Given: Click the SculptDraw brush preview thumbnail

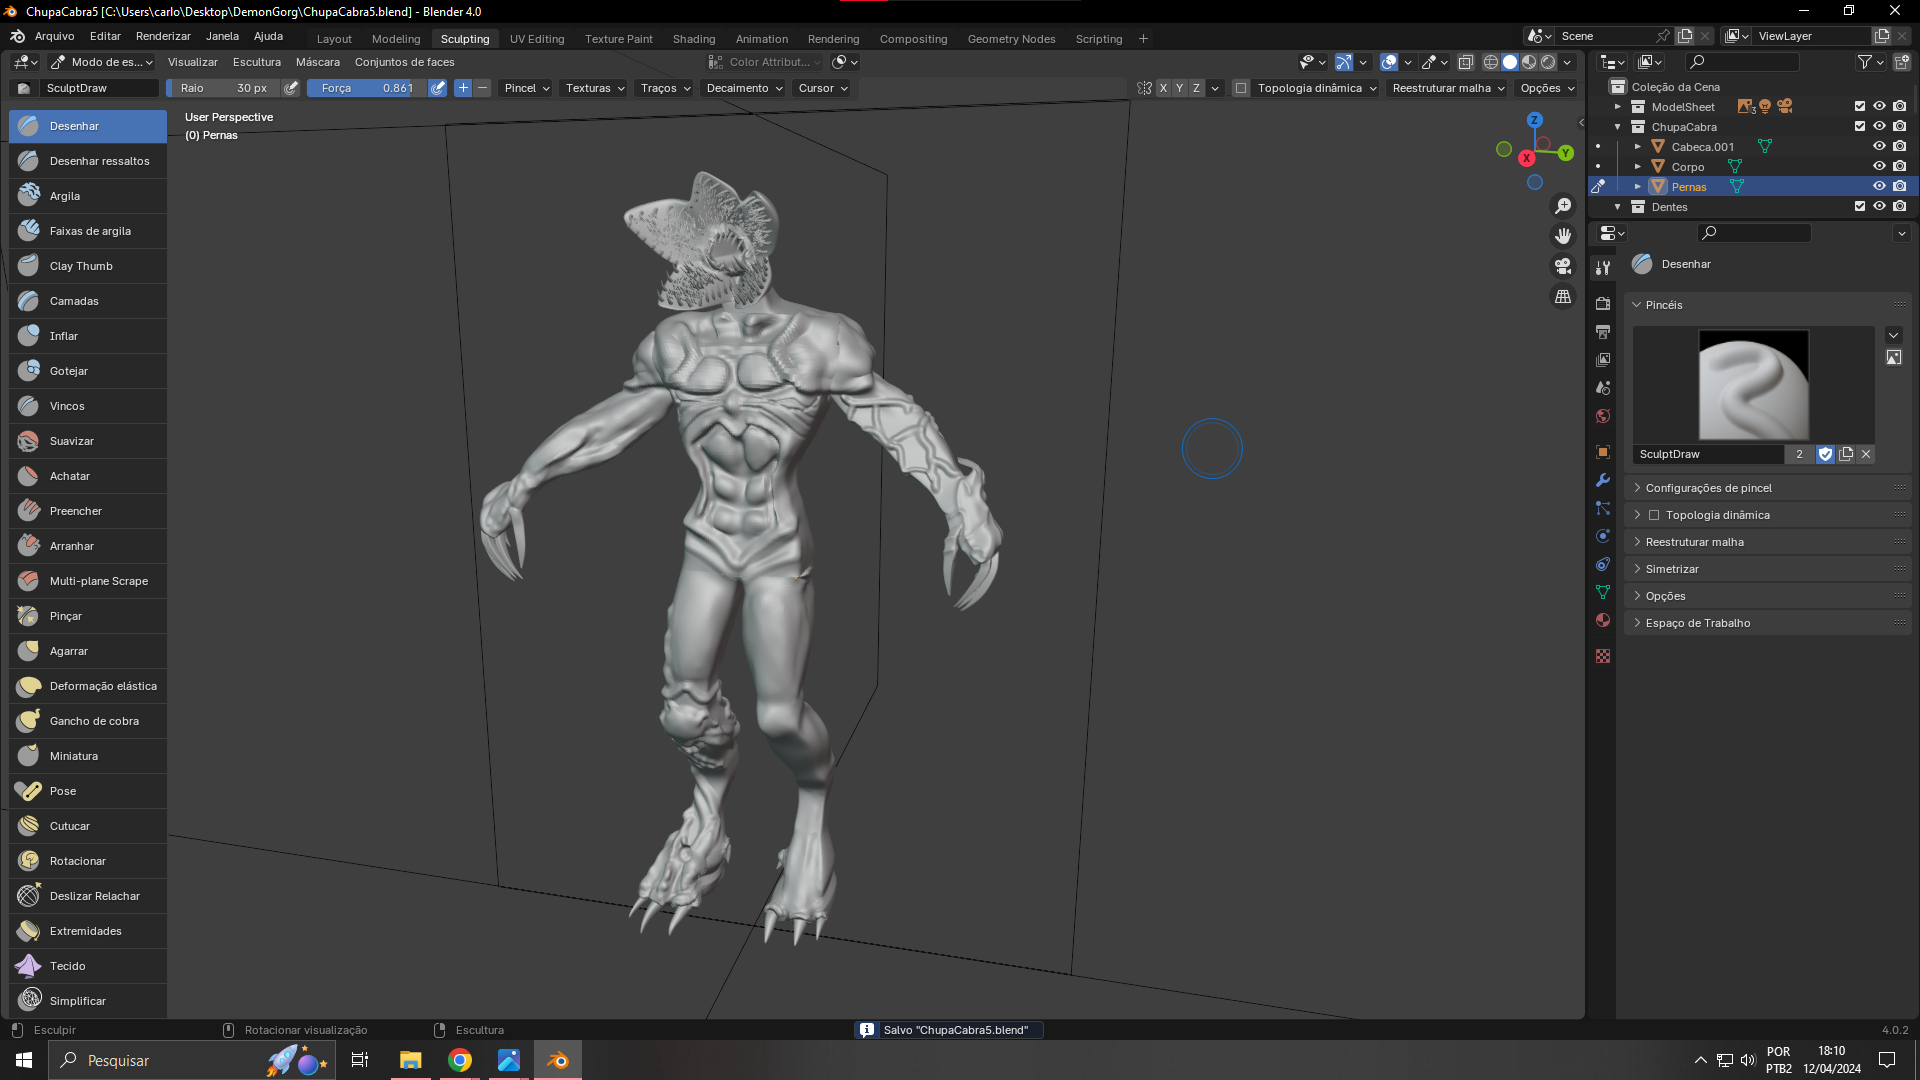Looking at the screenshot, I should (1753, 385).
